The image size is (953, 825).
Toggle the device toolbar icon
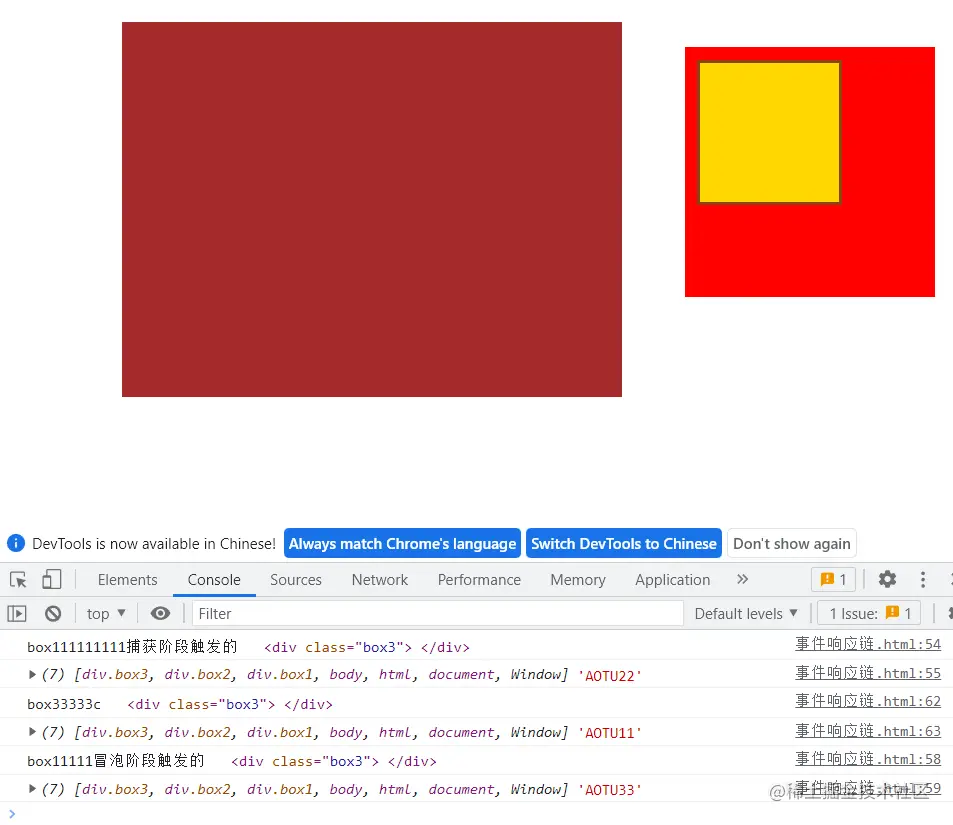coord(52,579)
